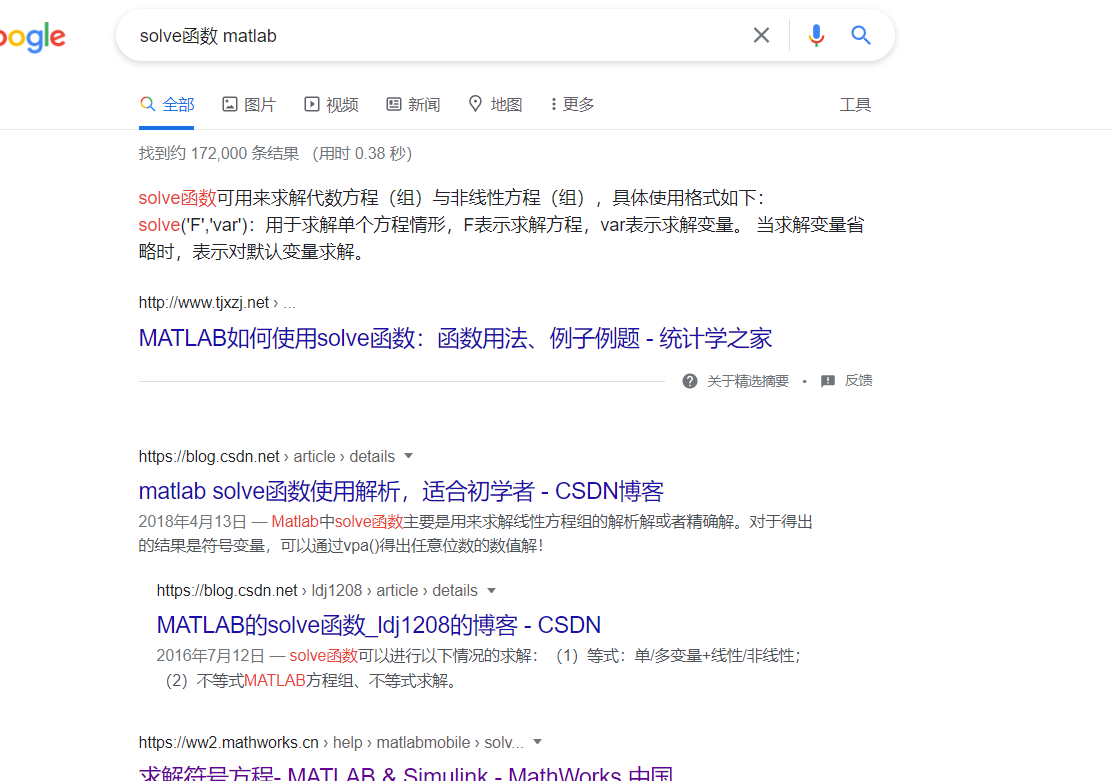This screenshot has width=1112, height=781.
Task: Click the 2016年7月12日 snippet date
Action: (x=211, y=656)
